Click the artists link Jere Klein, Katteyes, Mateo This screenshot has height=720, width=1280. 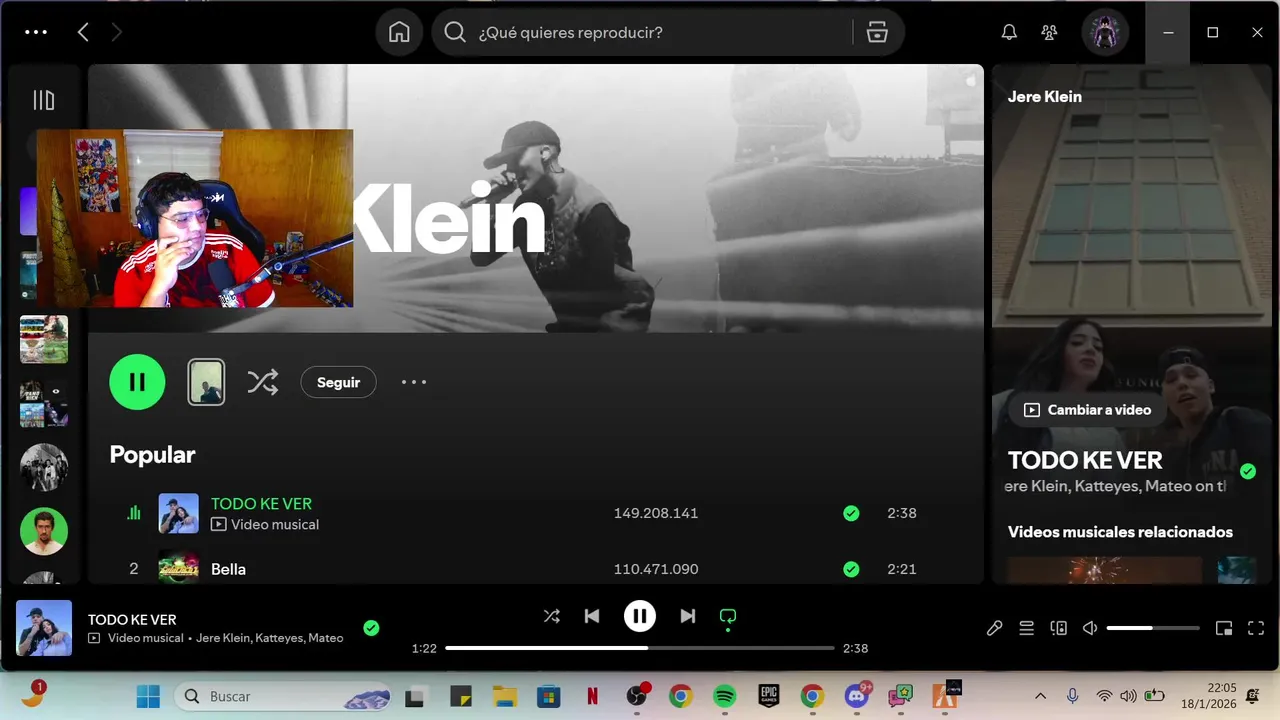(x=270, y=638)
